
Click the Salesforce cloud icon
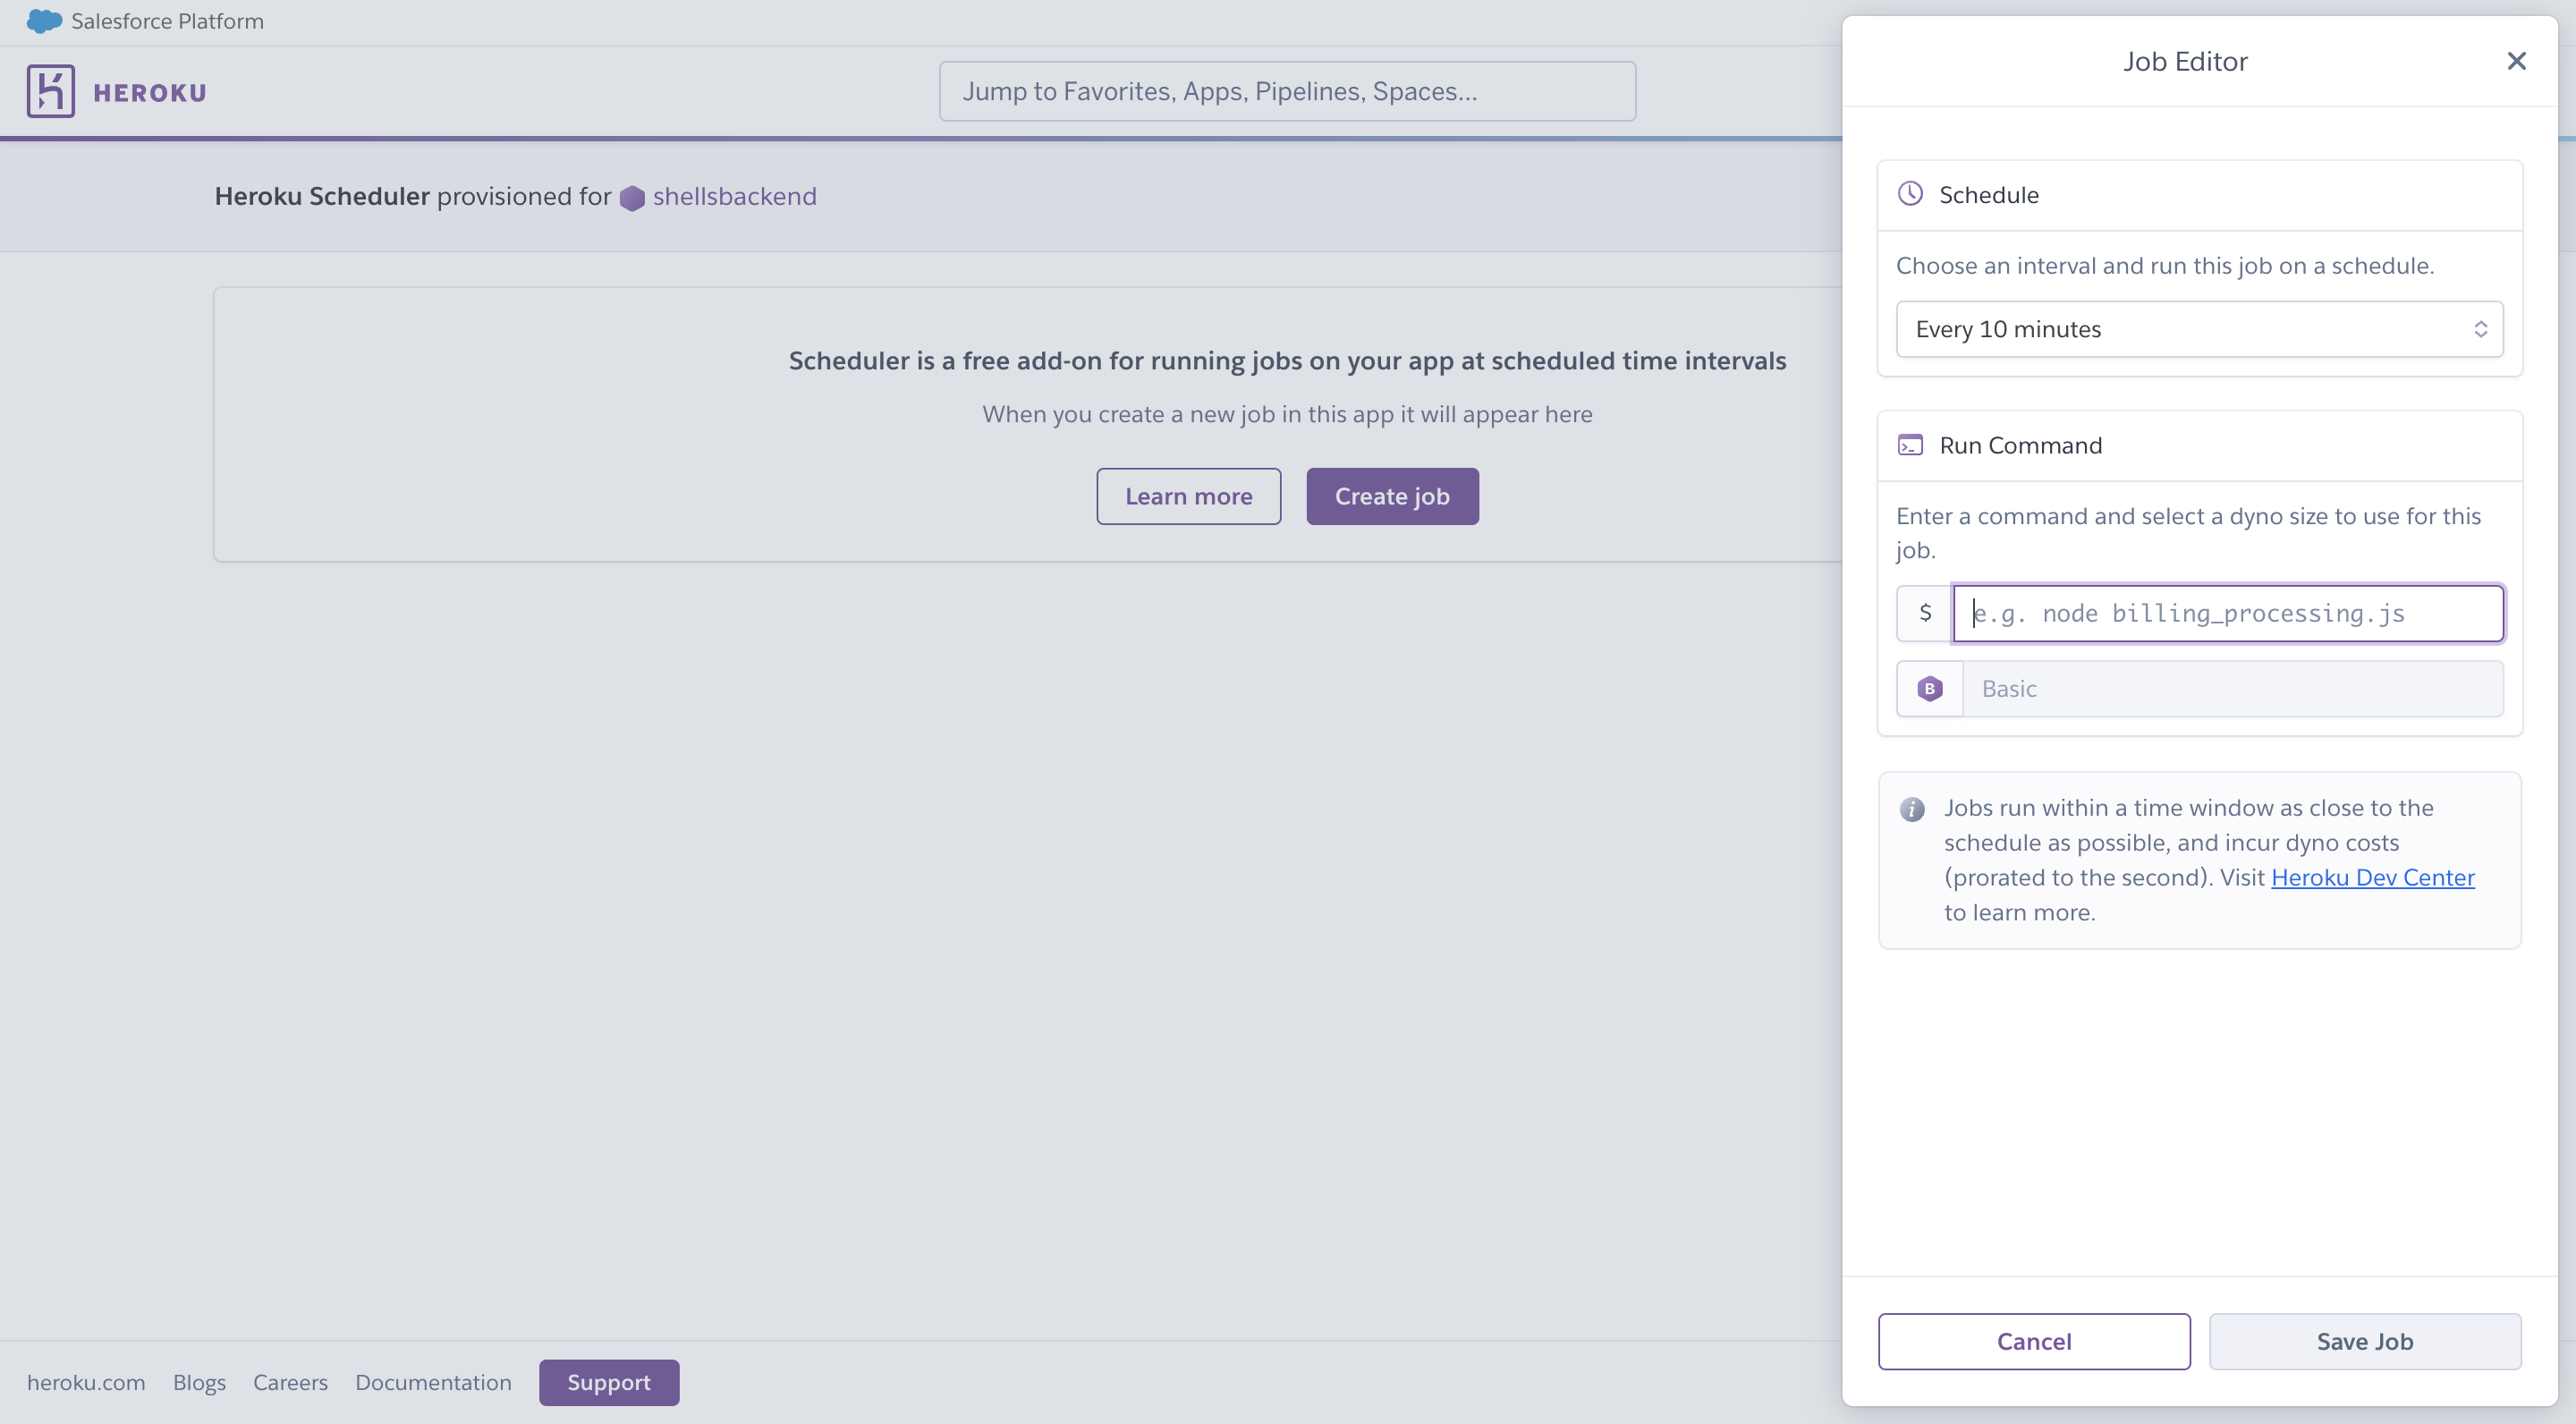click(x=44, y=21)
